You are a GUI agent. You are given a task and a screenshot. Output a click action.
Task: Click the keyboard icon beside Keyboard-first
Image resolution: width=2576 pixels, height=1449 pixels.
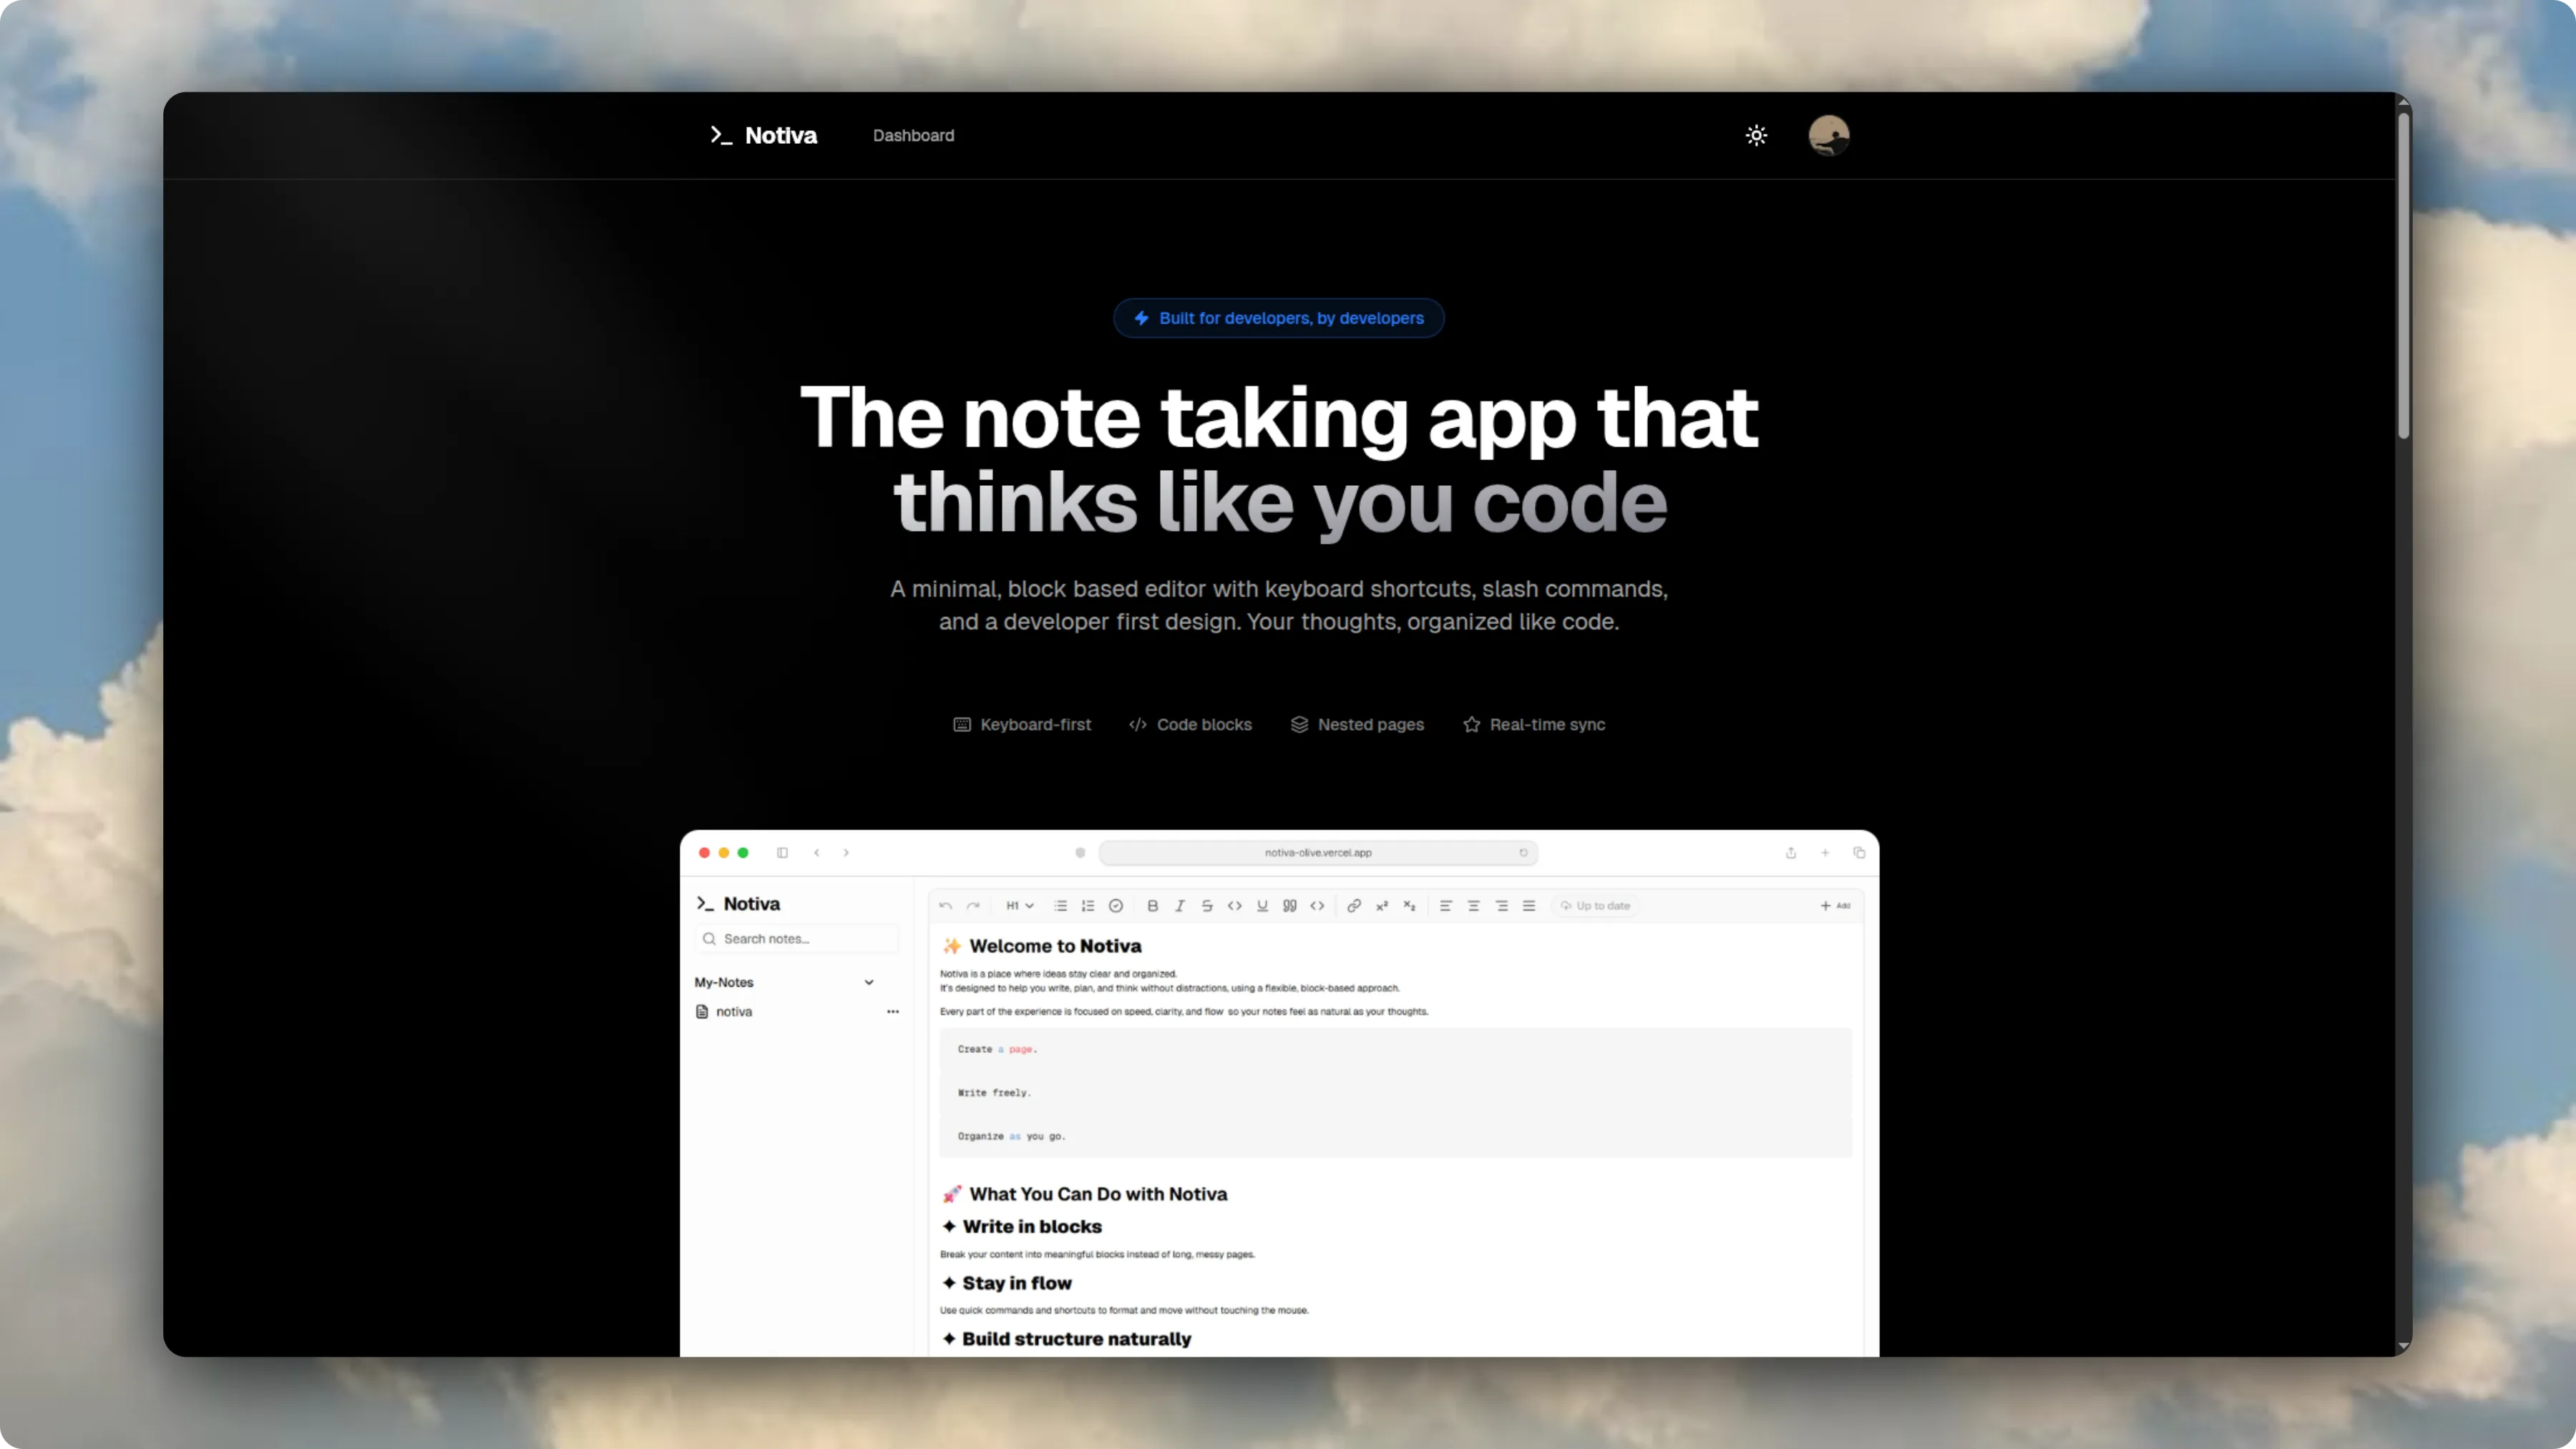coord(962,724)
